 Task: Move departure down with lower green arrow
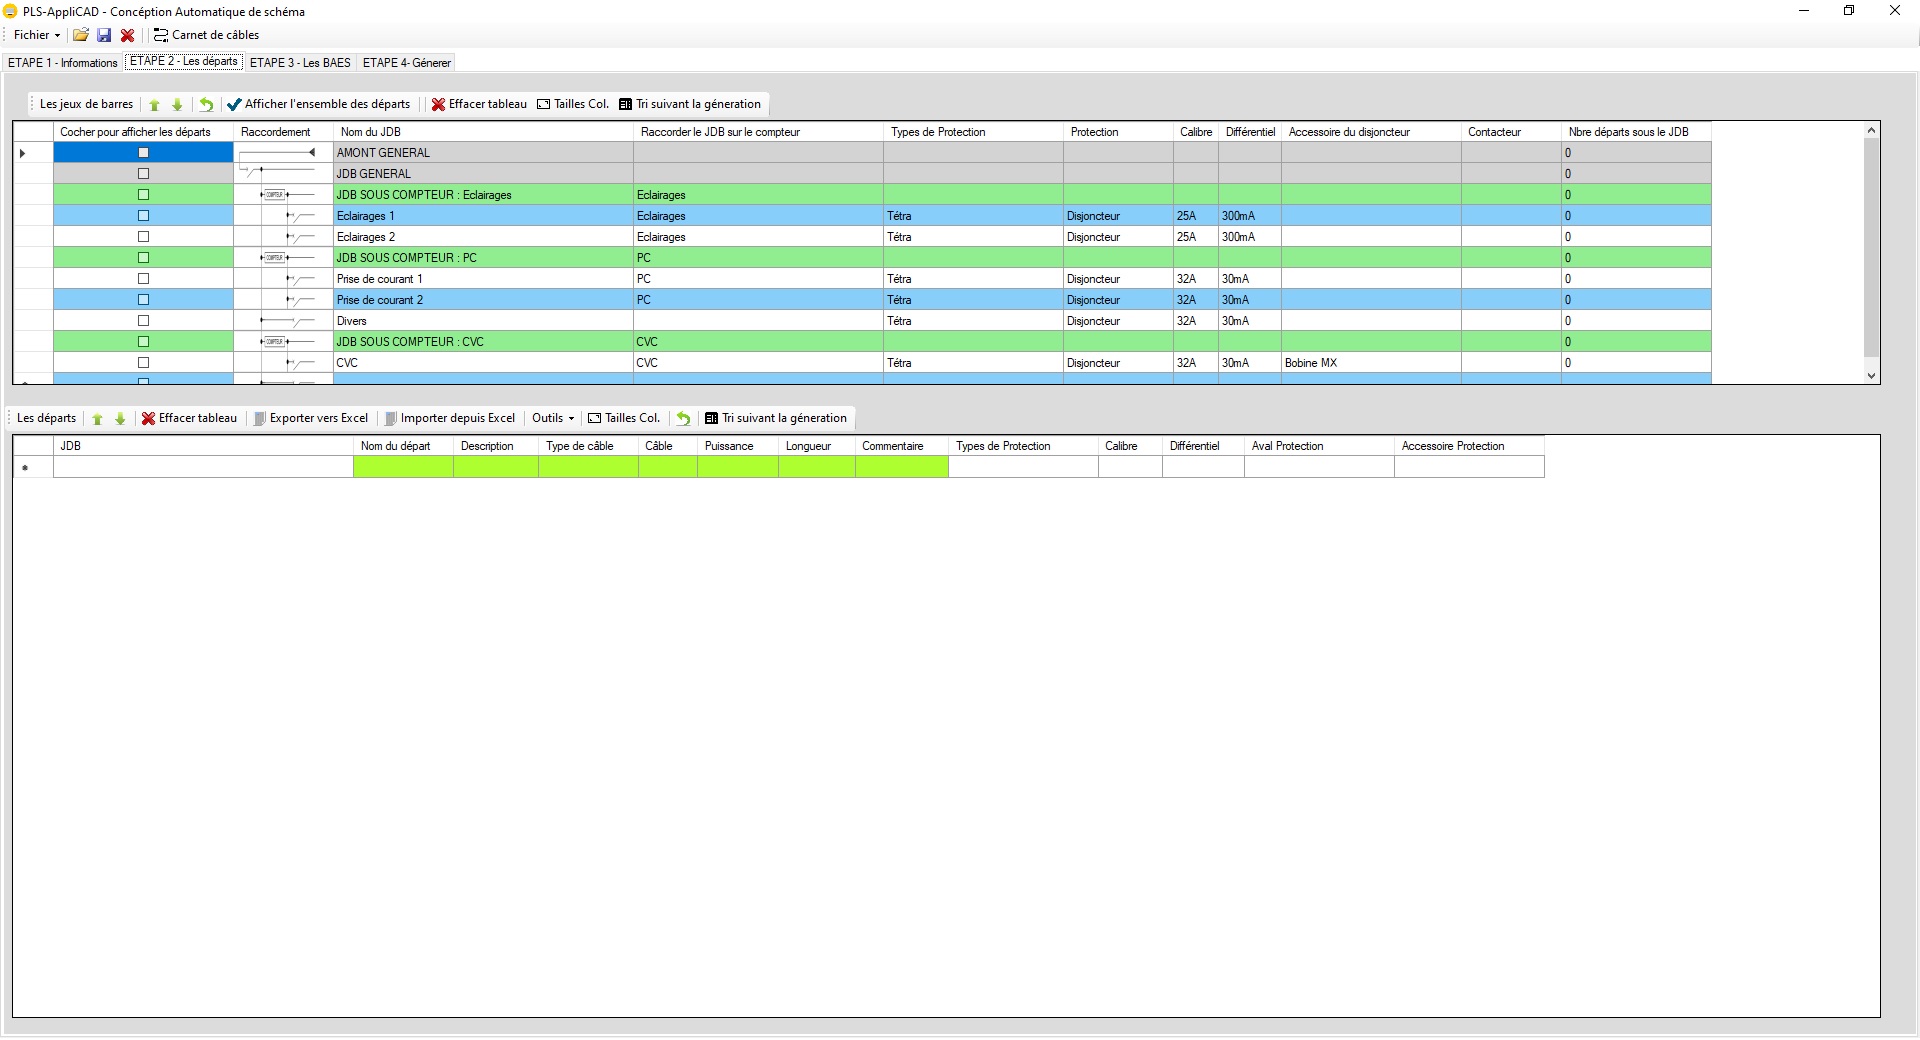pyautogui.click(x=120, y=419)
